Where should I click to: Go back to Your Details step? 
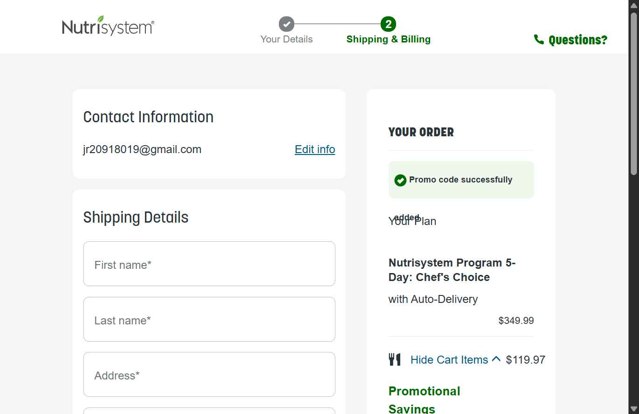[x=286, y=39]
